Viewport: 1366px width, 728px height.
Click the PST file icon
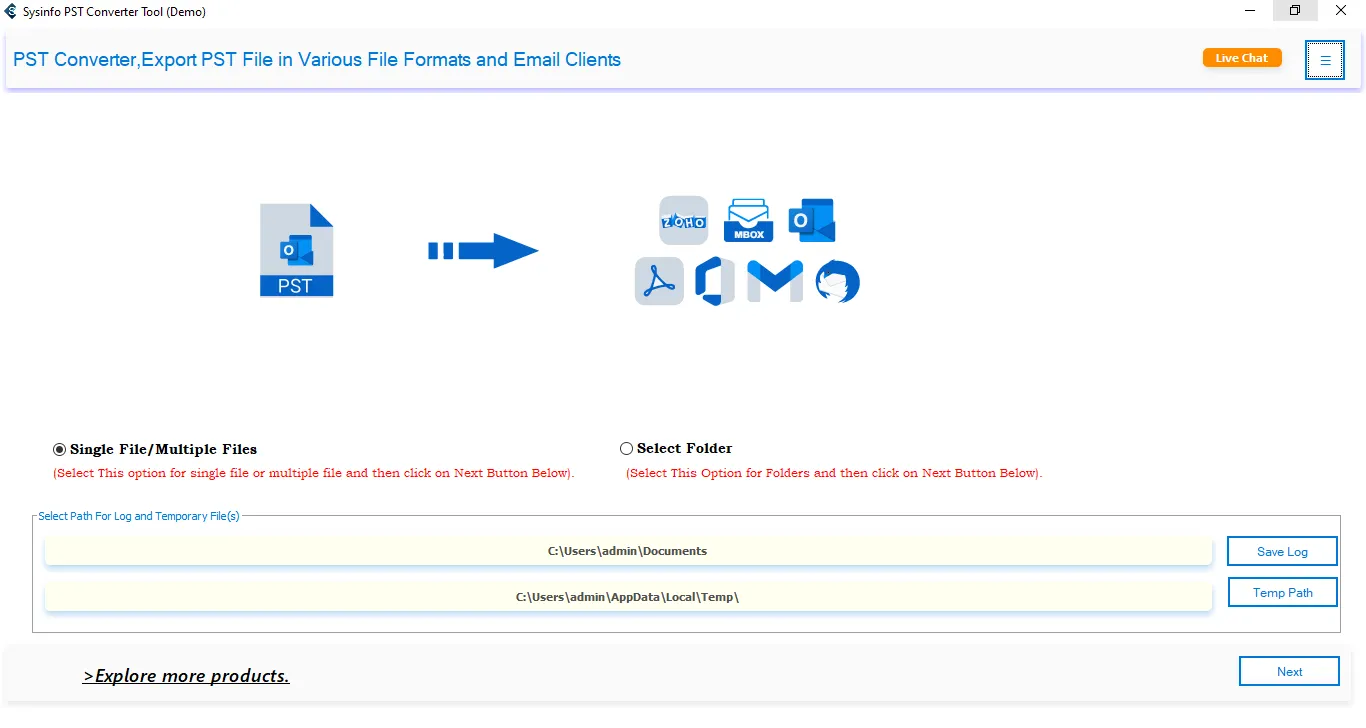(x=296, y=250)
